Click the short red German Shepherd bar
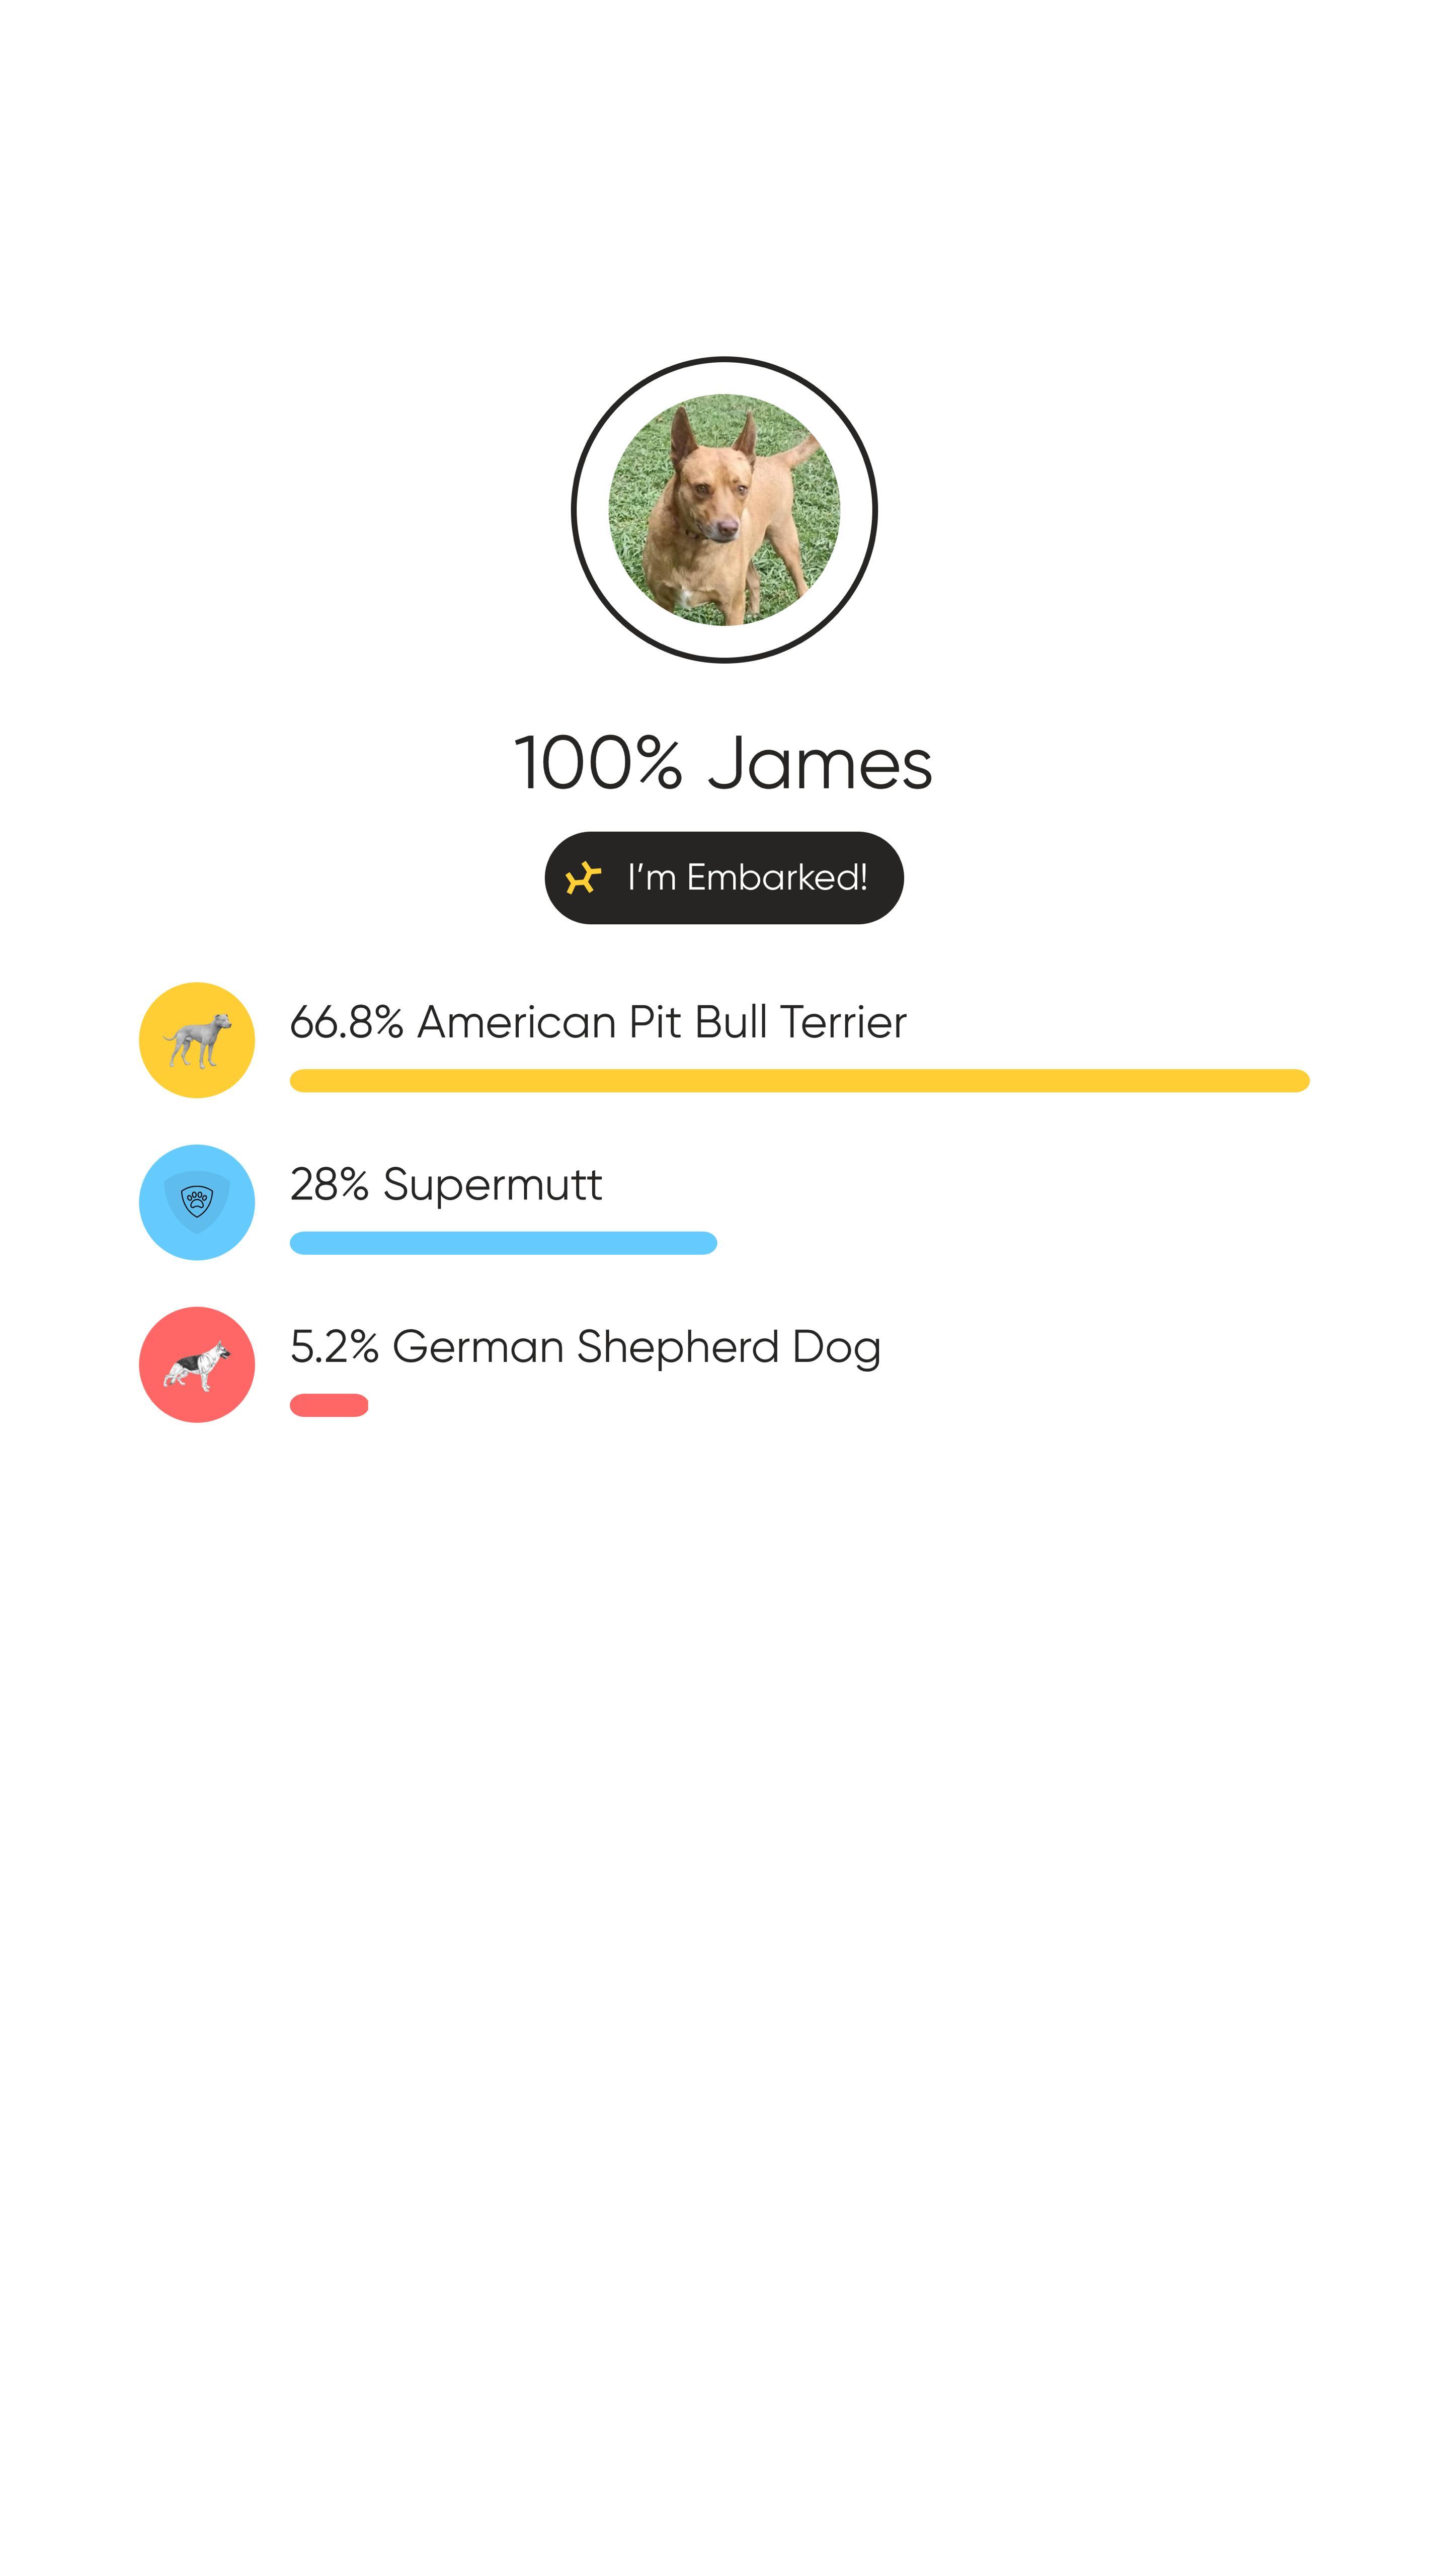Viewport: 1449px width, 2576px height. [x=329, y=1405]
